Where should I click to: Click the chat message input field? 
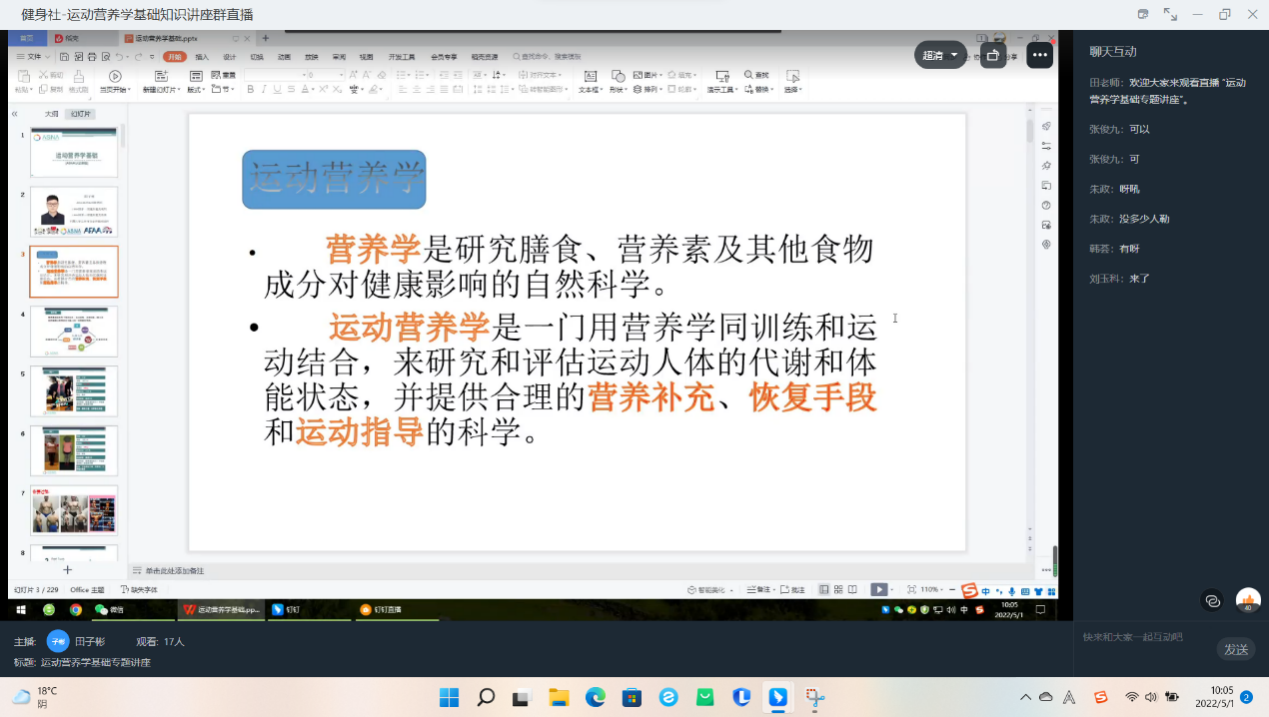click(1145, 637)
